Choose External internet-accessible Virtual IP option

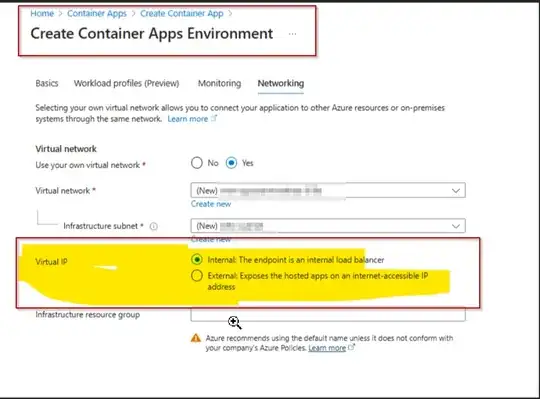click(x=197, y=275)
